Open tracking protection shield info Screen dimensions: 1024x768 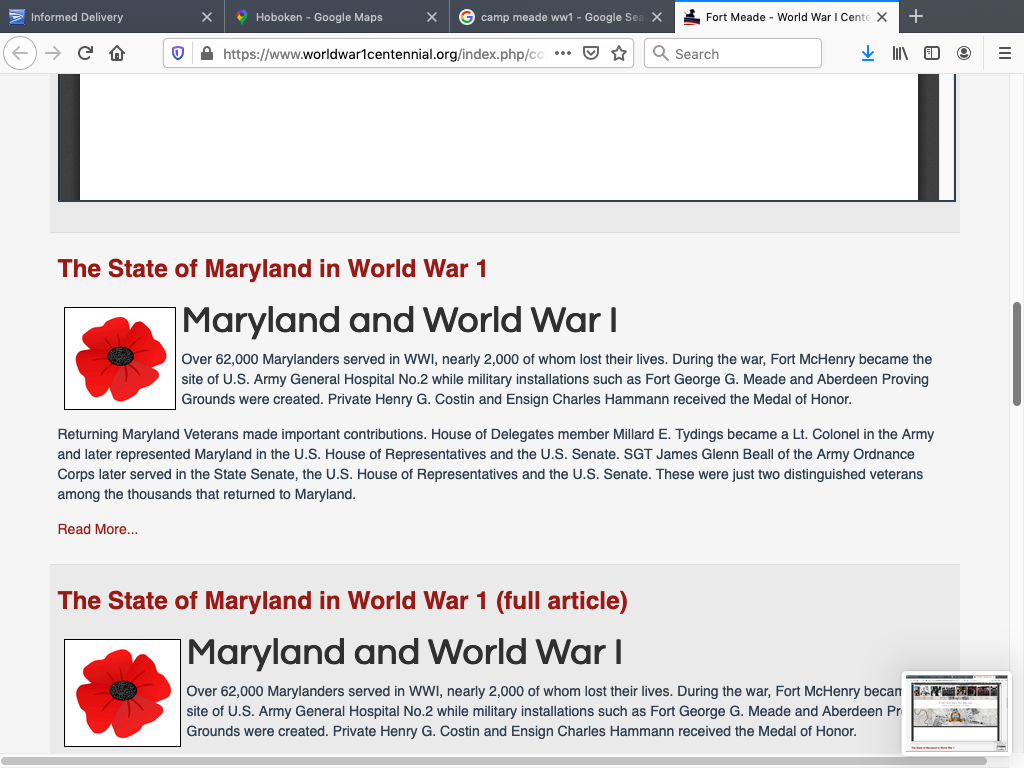tap(178, 54)
